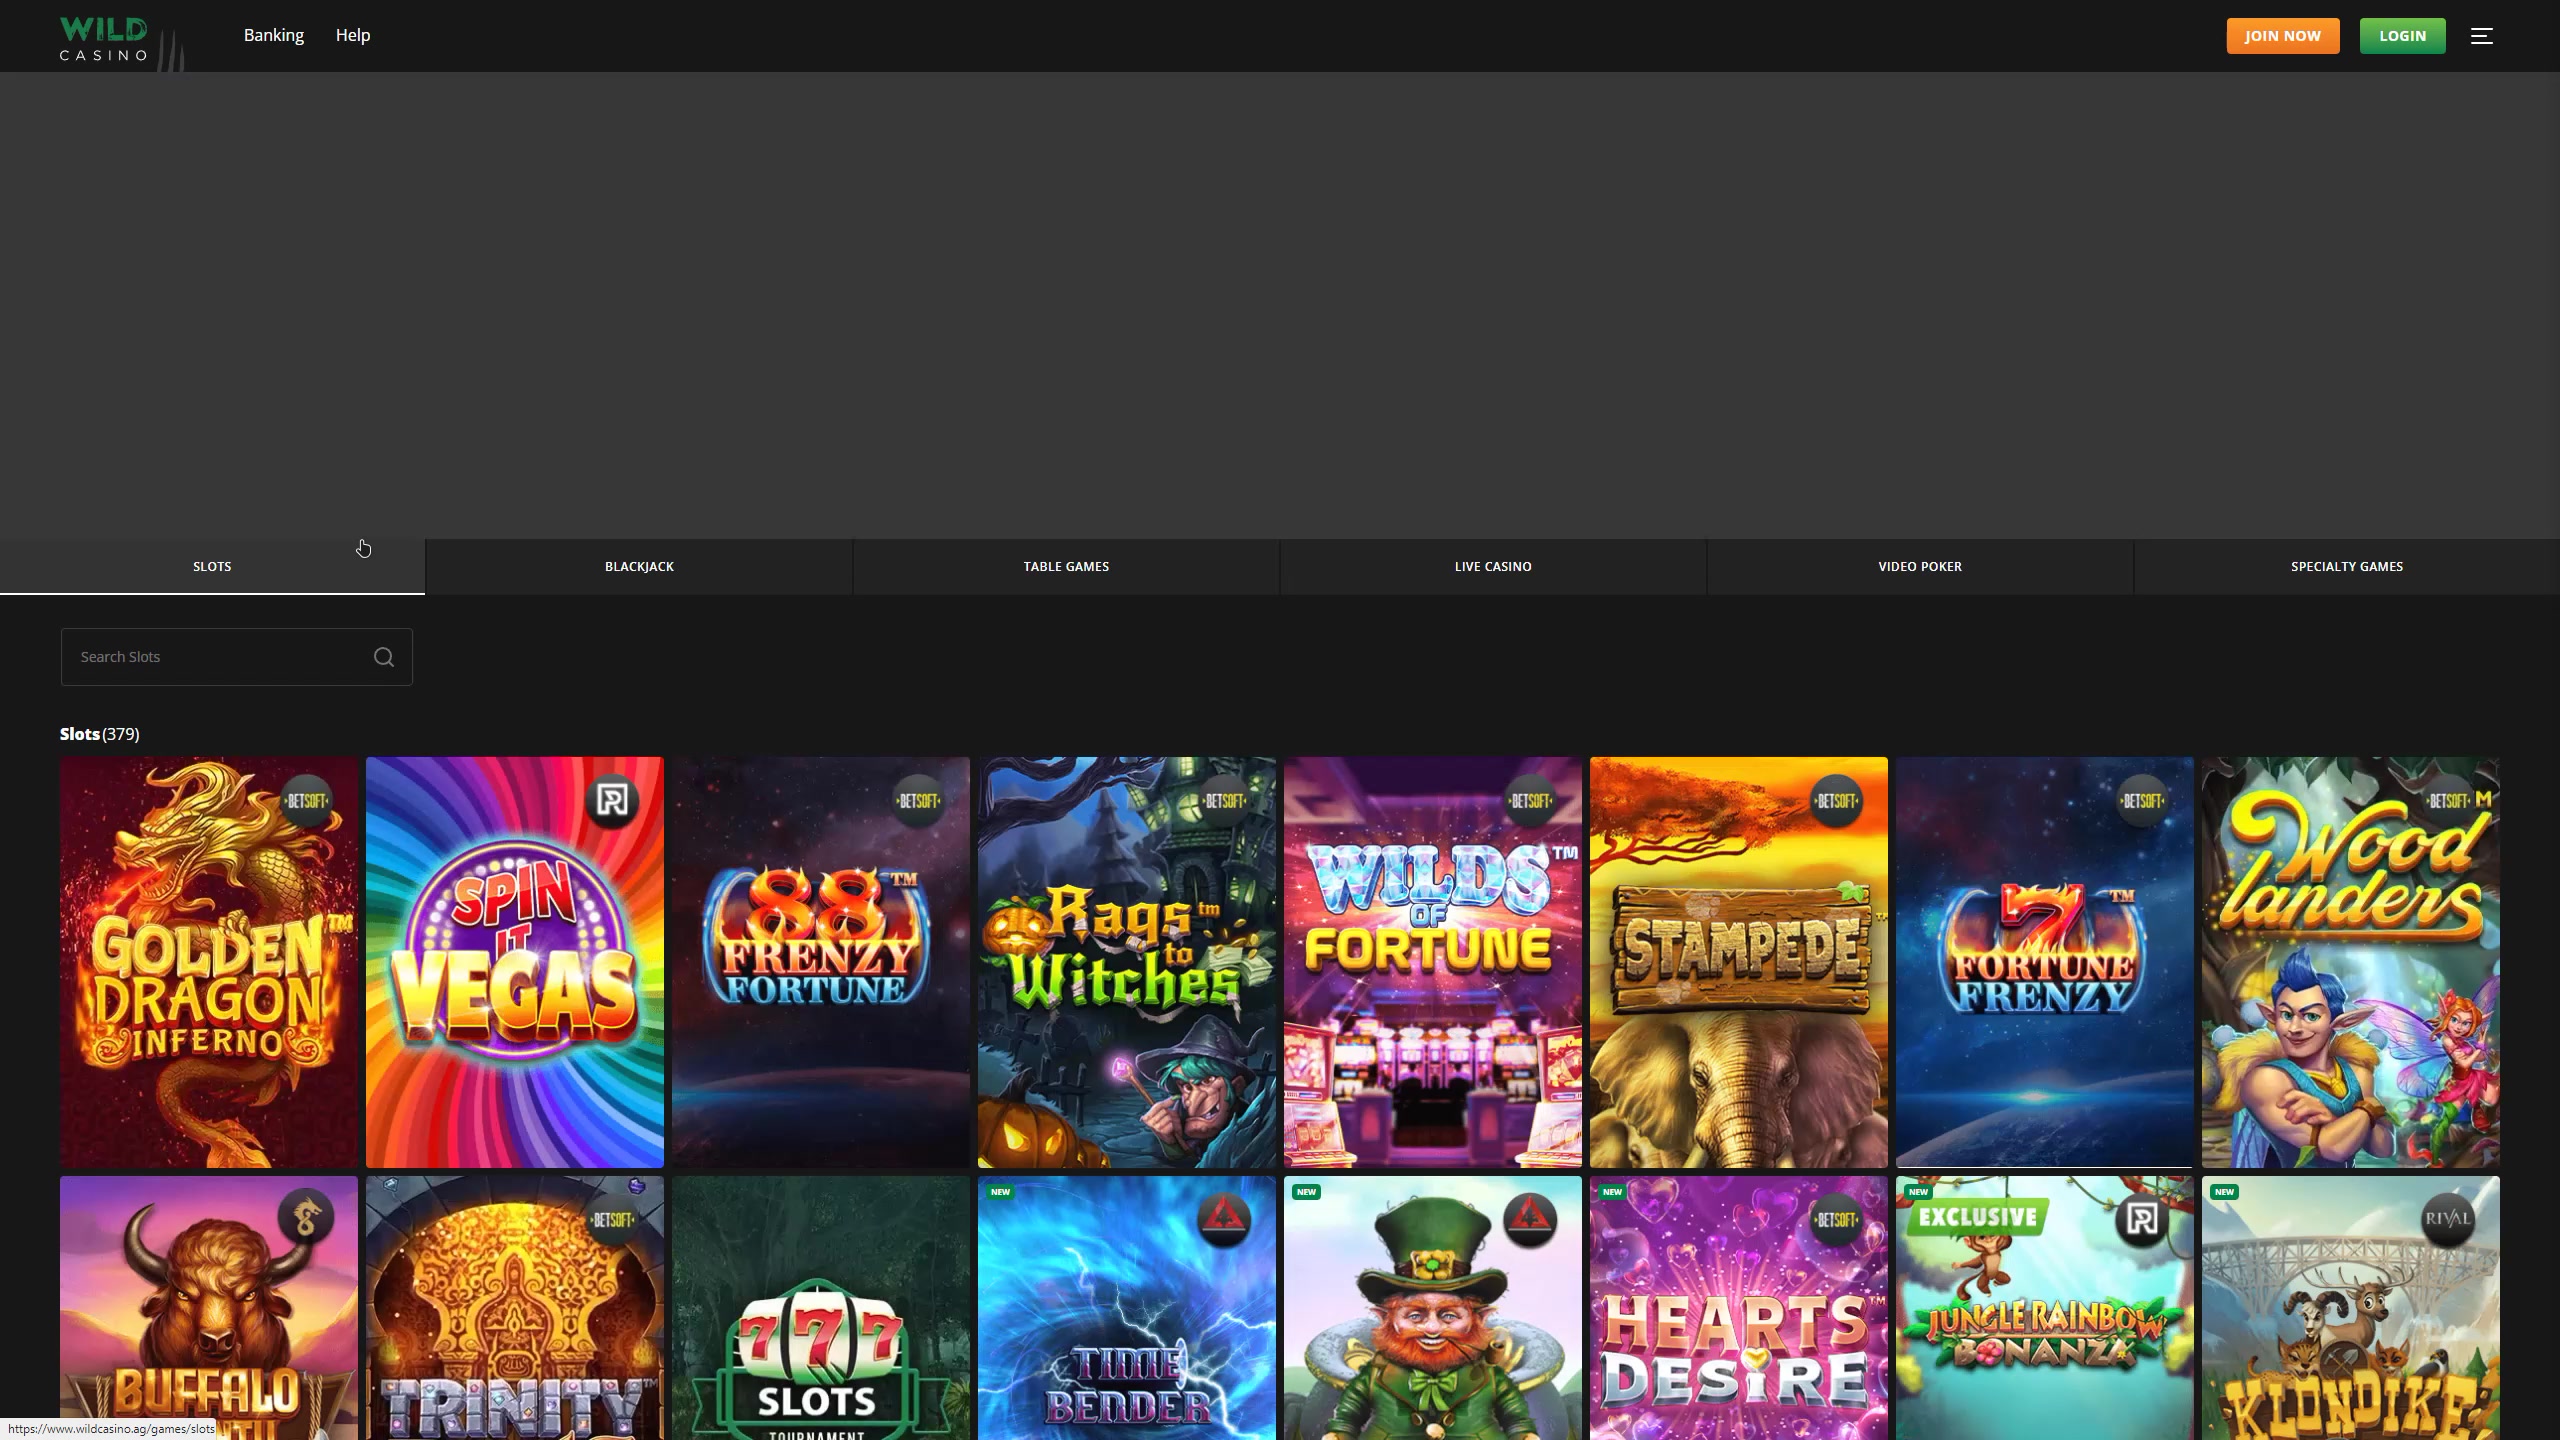Click provider badge on Spin It Vegas
The height and width of the screenshot is (1440, 2560).
pyautogui.click(x=612, y=800)
